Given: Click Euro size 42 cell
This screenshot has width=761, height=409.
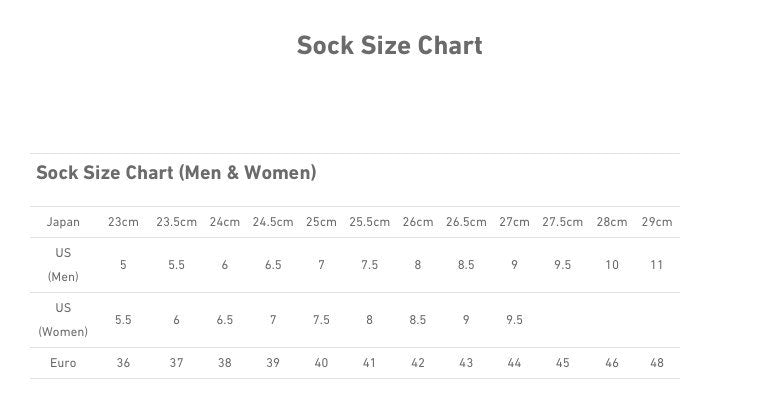Looking at the screenshot, I should click(x=417, y=363).
